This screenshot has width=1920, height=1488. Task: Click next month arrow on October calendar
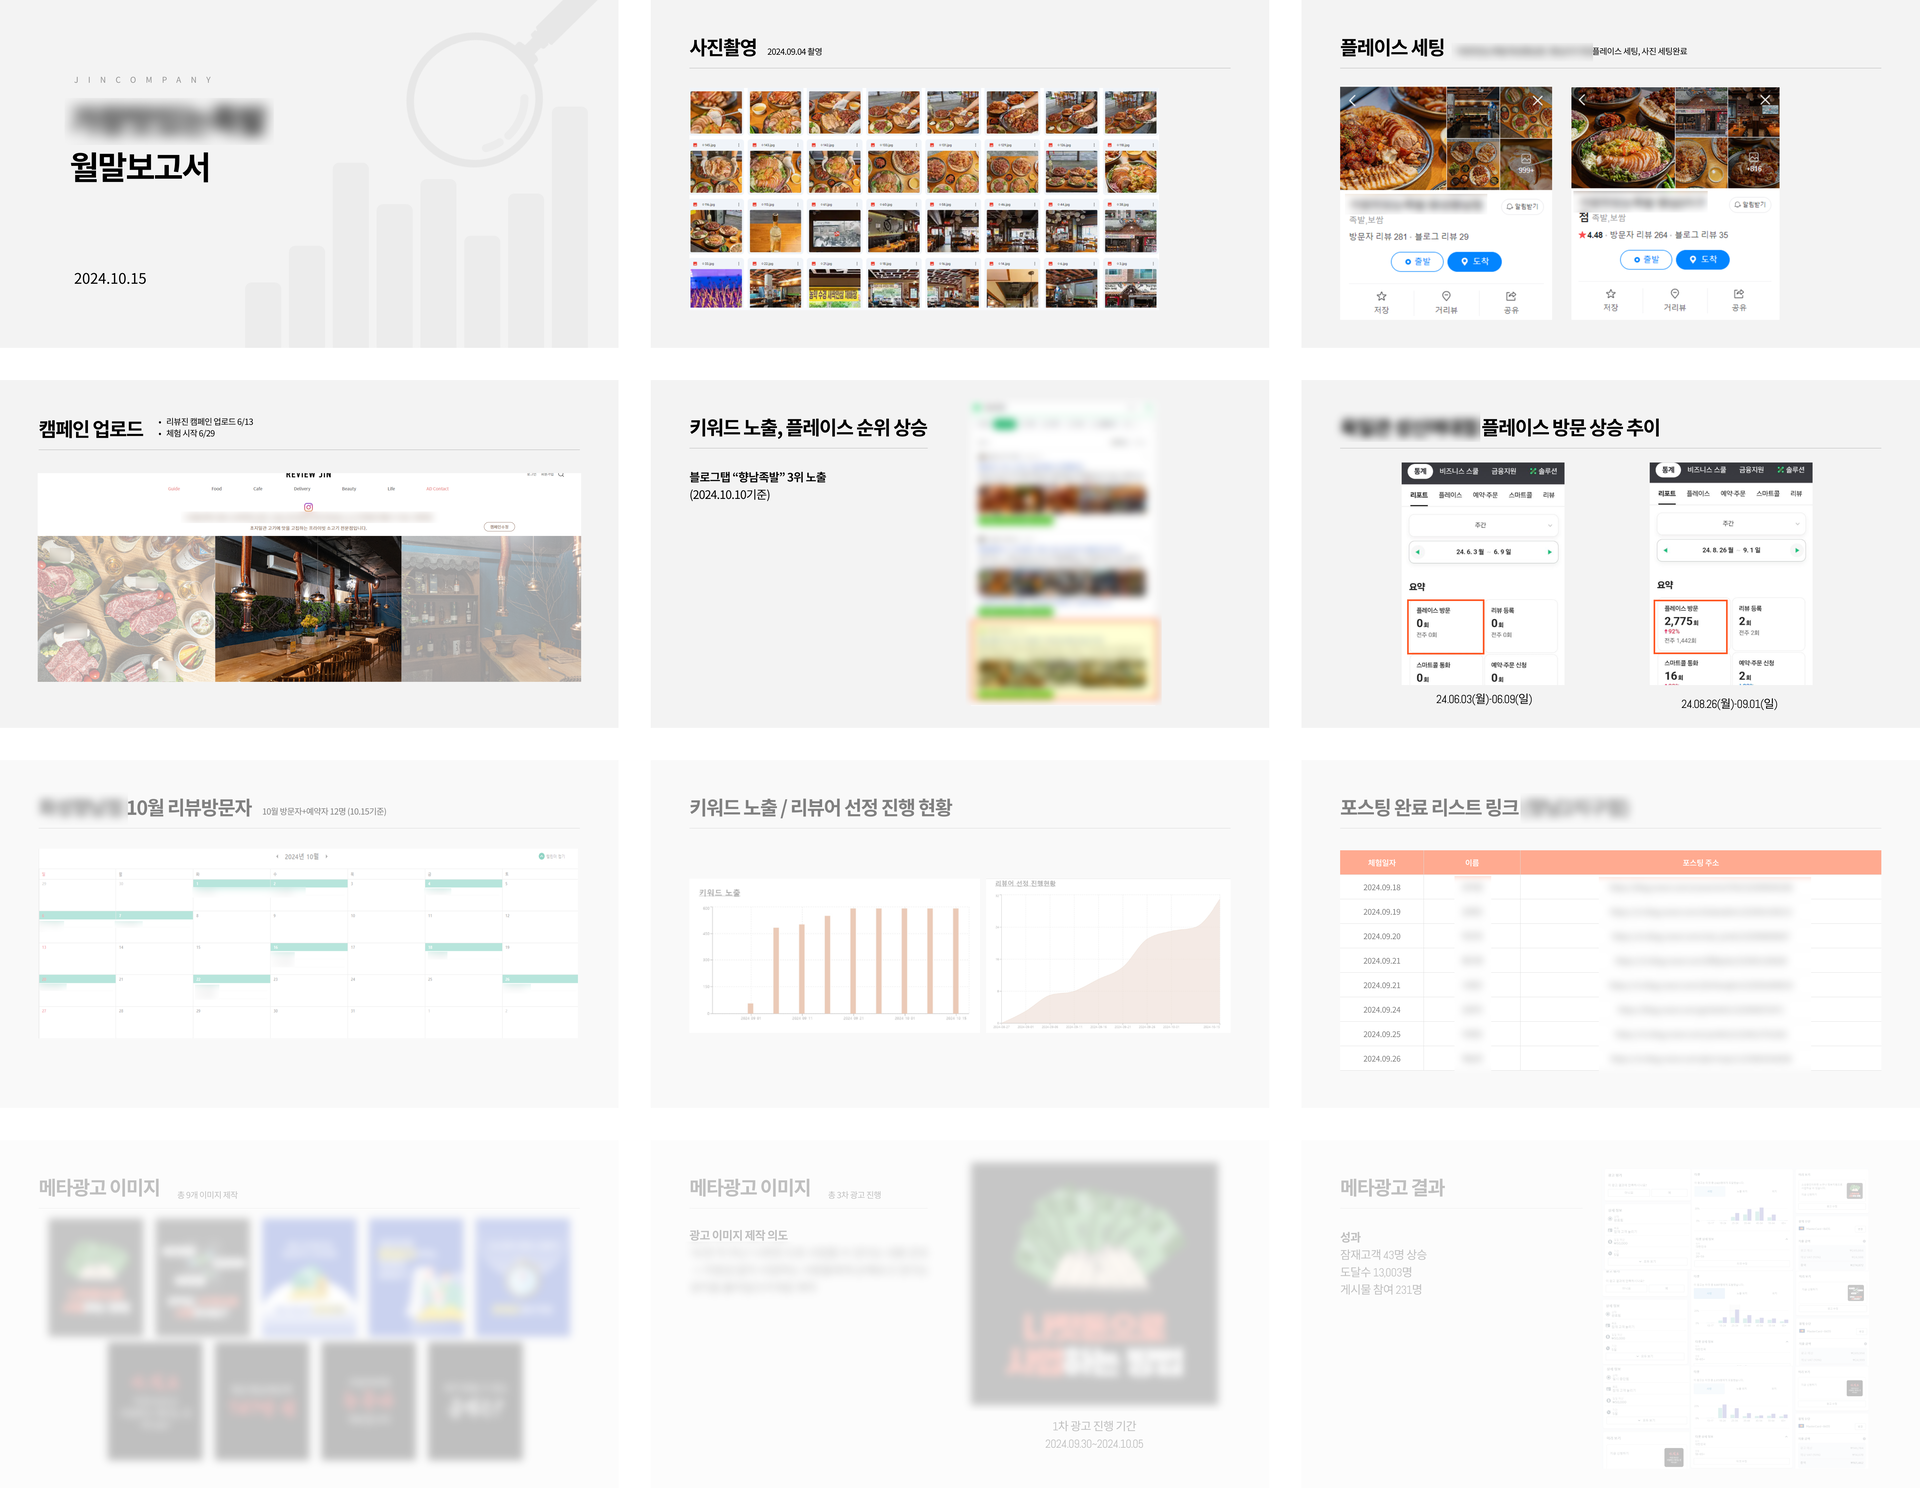point(326,857)
